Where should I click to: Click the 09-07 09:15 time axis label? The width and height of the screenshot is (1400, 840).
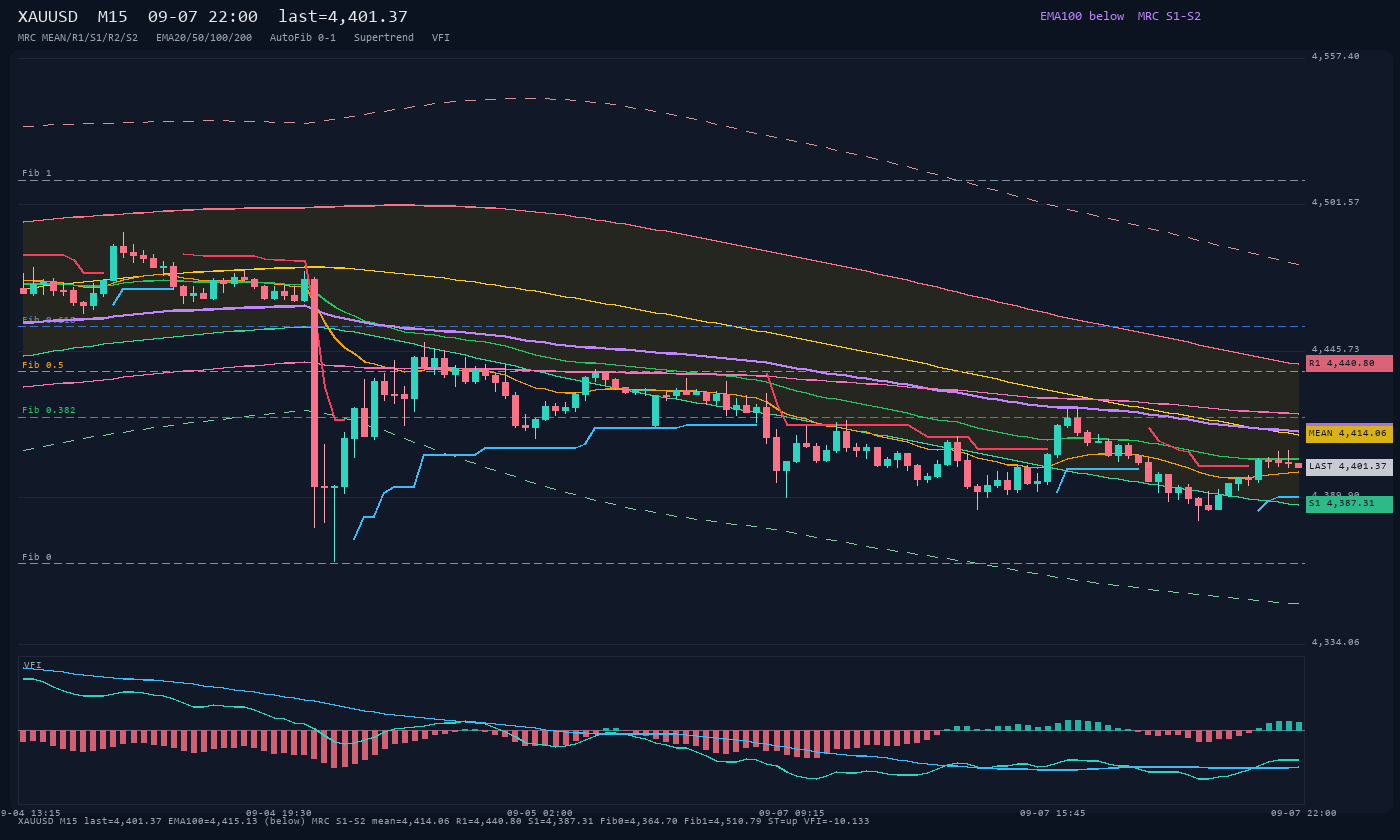click(792, 813)
